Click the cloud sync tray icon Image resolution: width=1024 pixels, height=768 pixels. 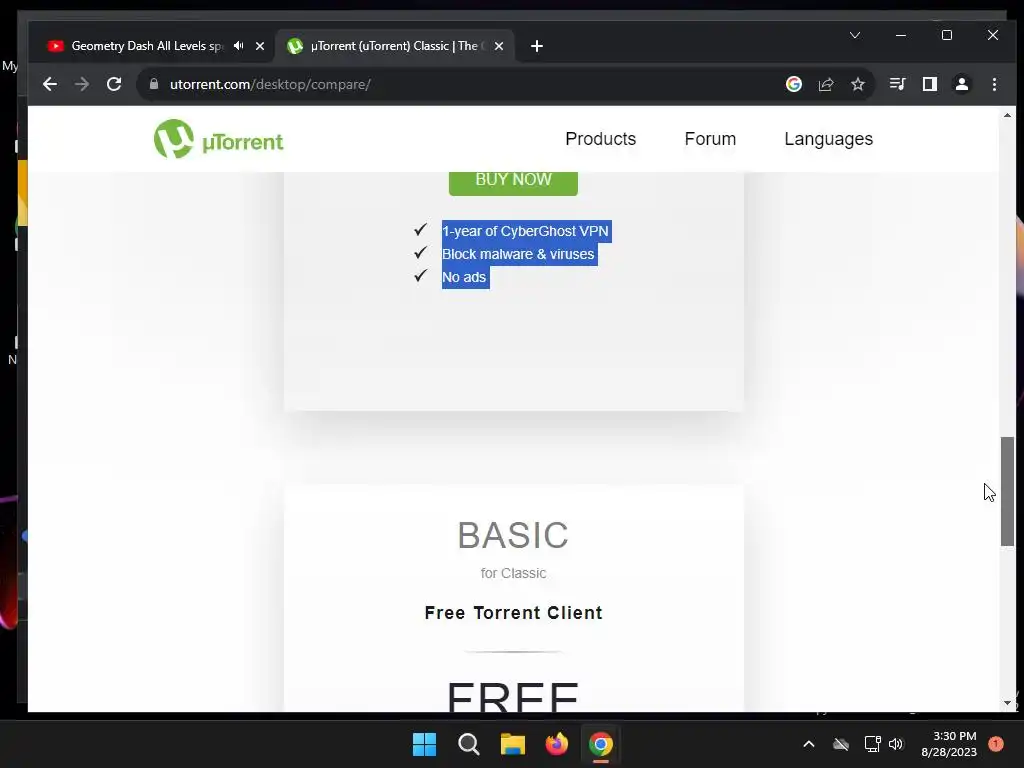click(x=841, y=744)
